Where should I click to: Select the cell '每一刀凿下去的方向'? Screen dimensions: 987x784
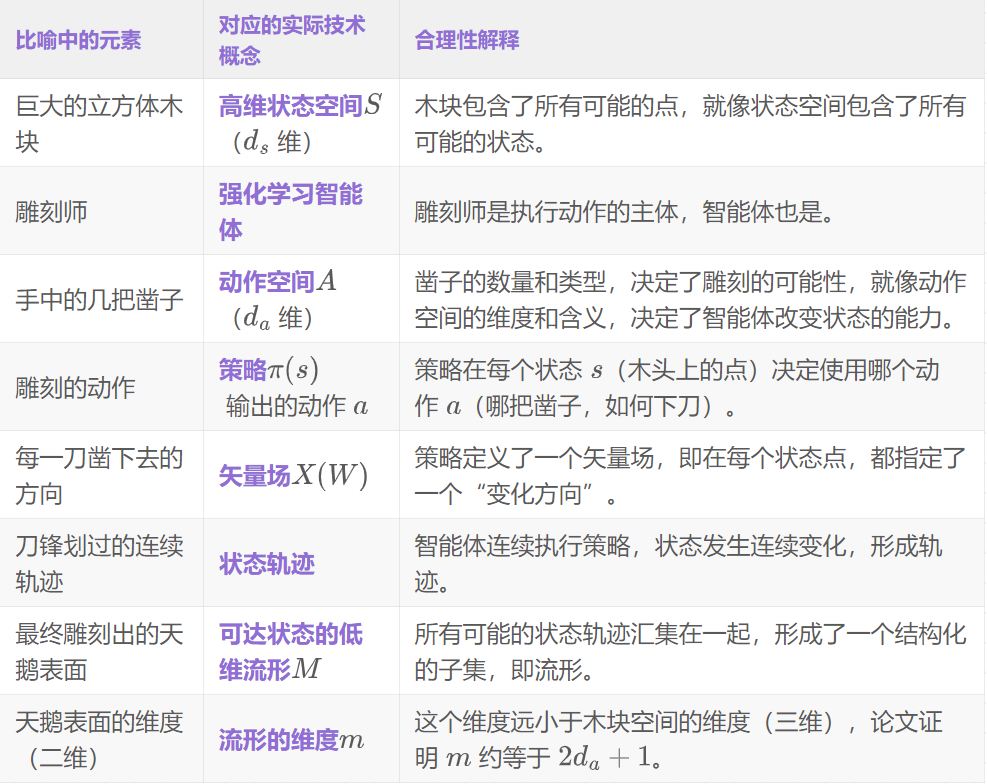pyautogui.click(x=101, y=475)
